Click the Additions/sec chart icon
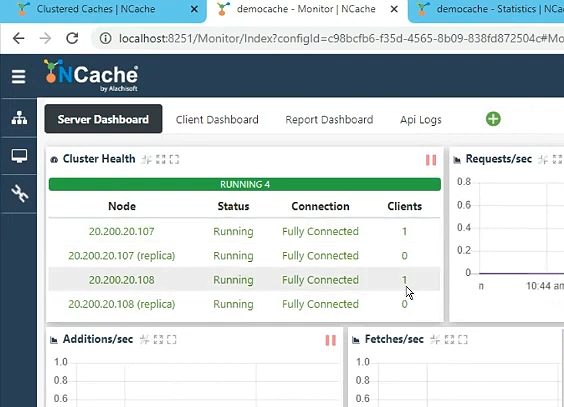This screenshot has height=407, width=564. (x=54, y=340)
